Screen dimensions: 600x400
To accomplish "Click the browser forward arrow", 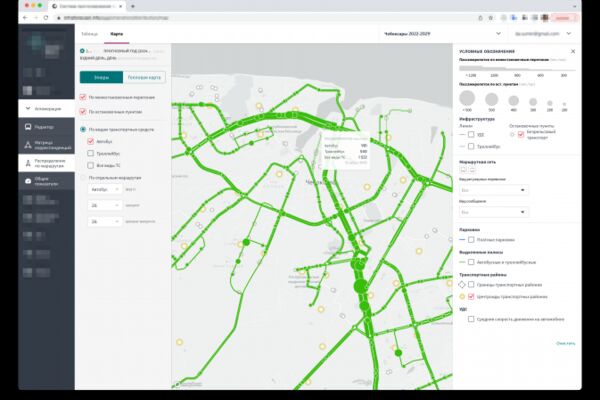I will (x=36, y=18).
